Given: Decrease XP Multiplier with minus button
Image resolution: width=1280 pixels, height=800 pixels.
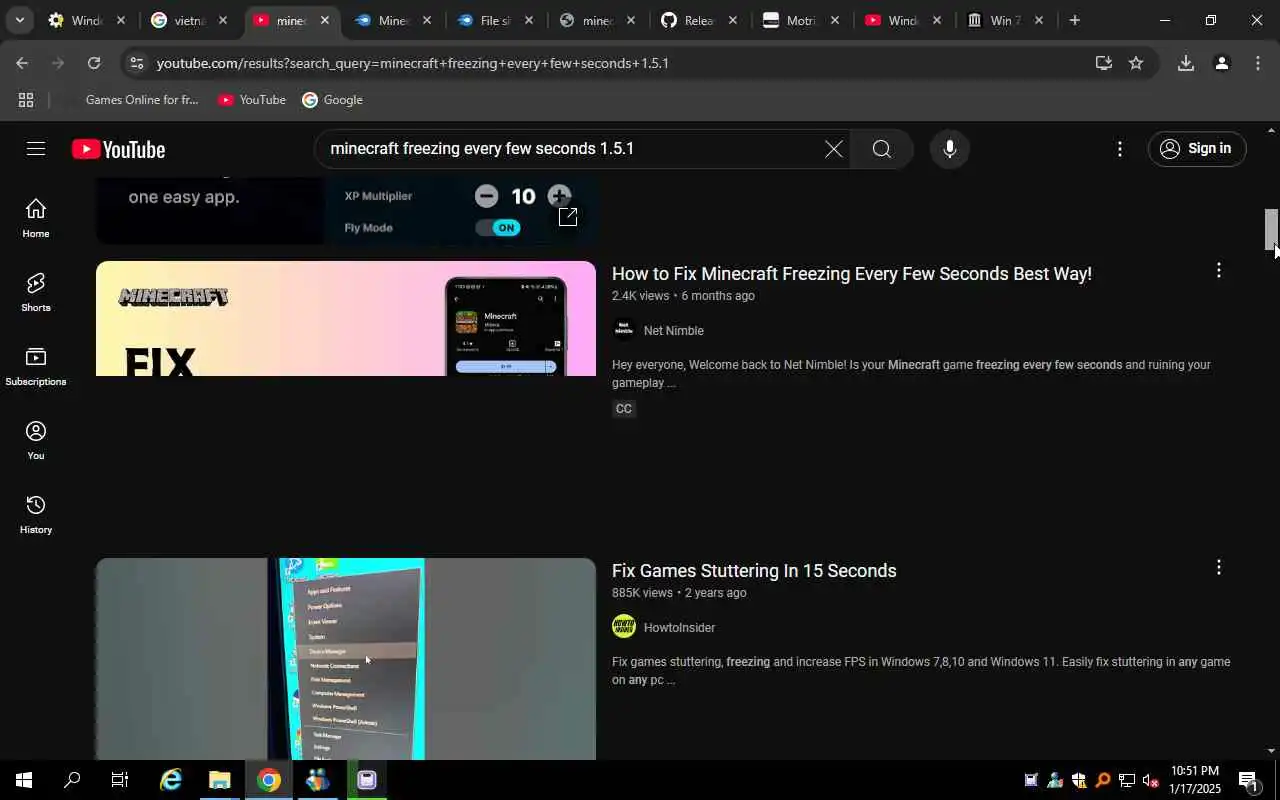Looking at the screenshot, I should (486, 196).
